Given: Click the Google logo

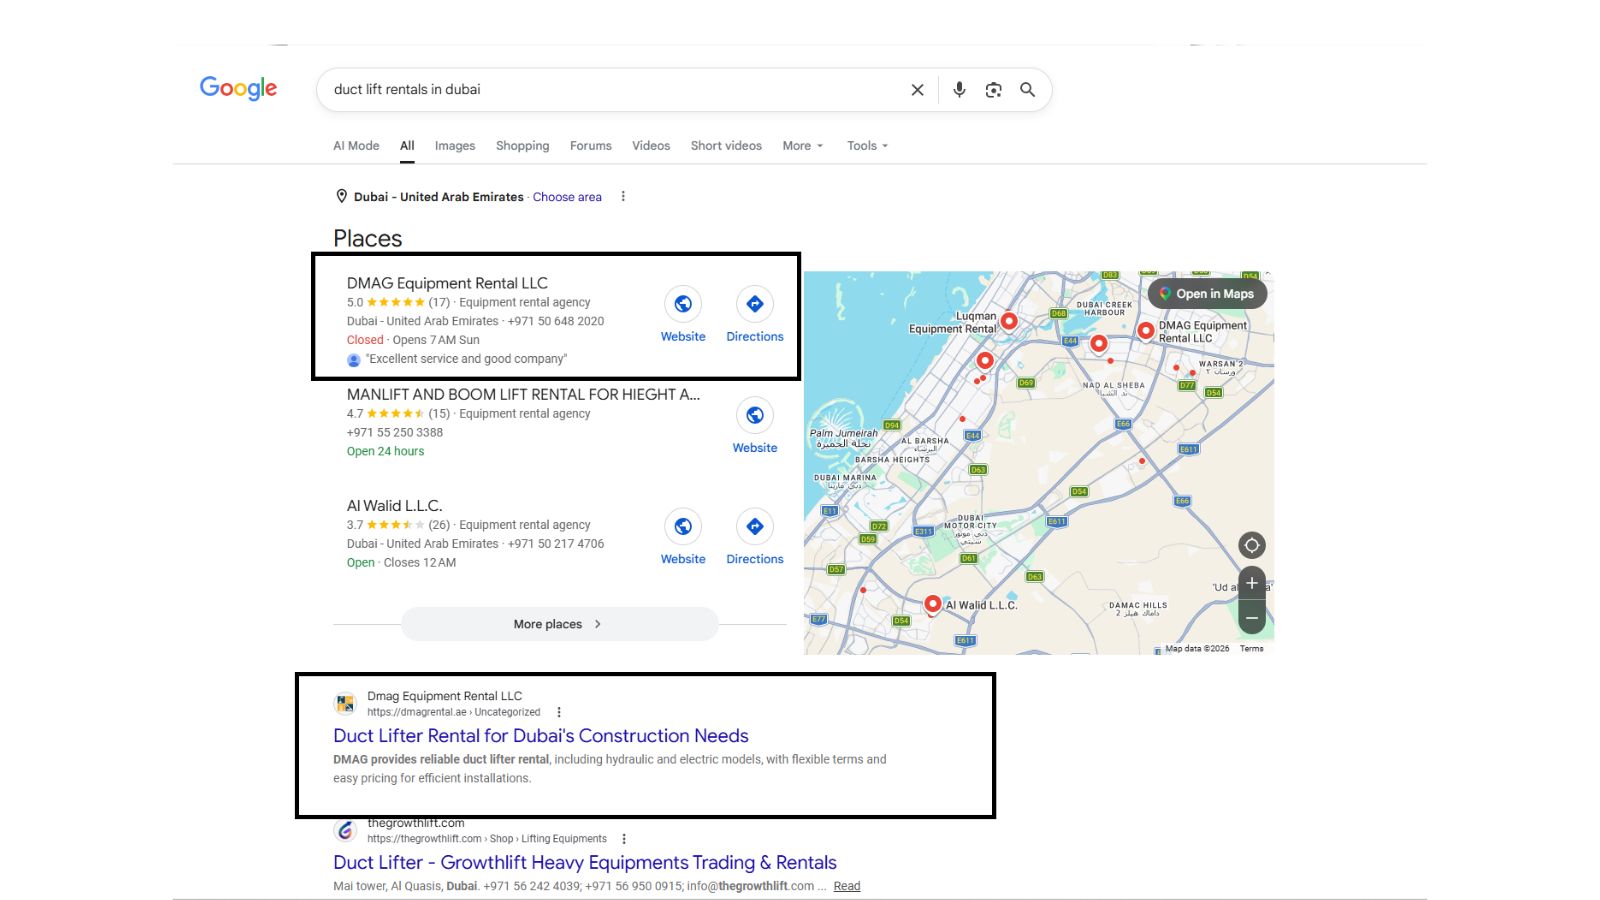Looking at the screenshot, I should pos(238,88).
